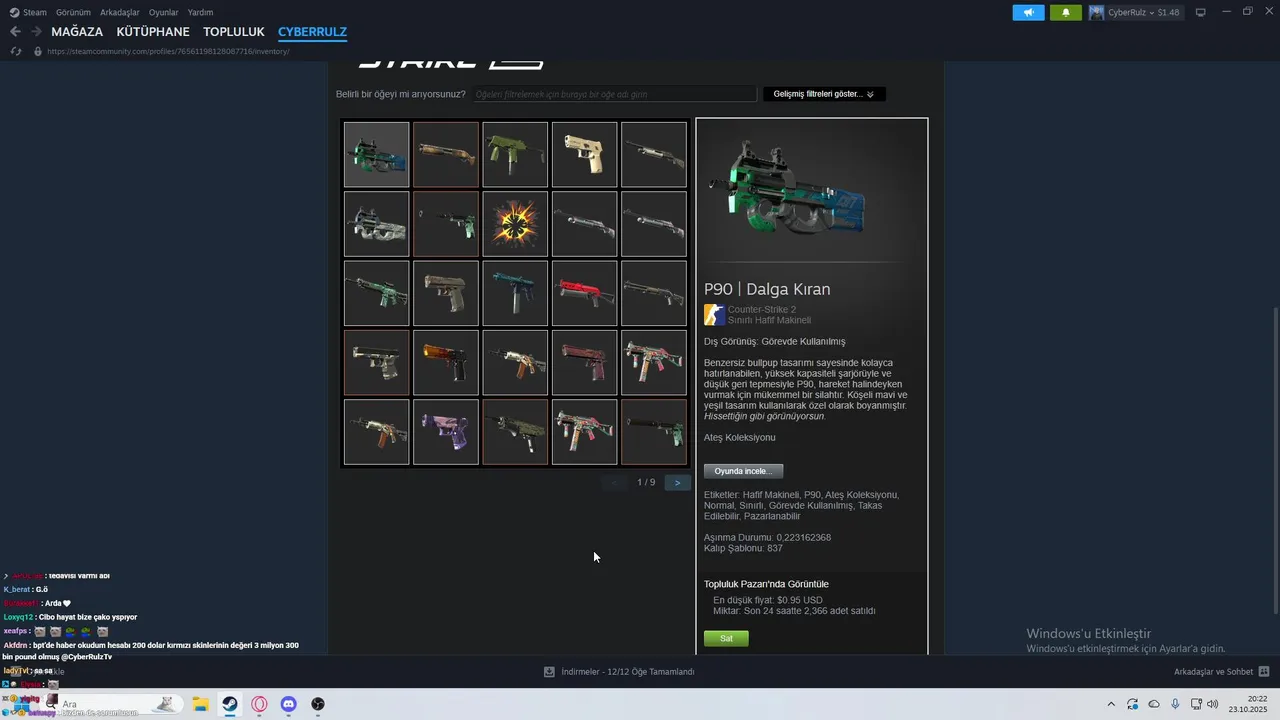Click the microphone icon in system tray
This screenshot has height=720, width=1280.
point(1175,704)
